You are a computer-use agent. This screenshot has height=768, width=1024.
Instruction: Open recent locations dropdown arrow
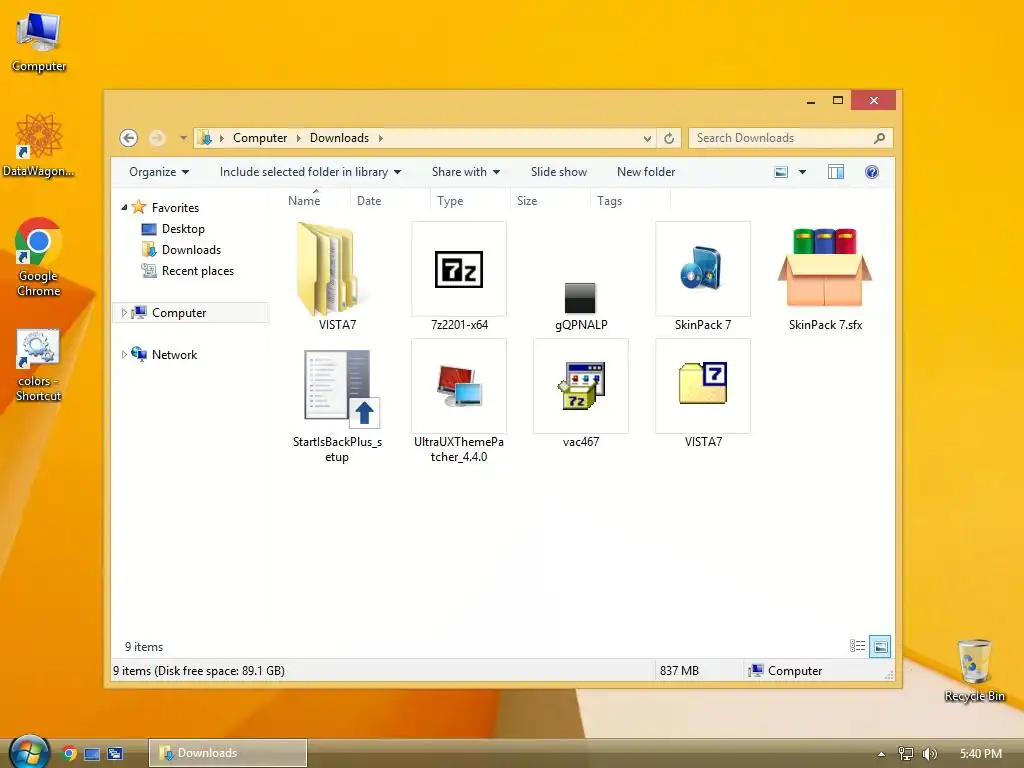[183, 138]
